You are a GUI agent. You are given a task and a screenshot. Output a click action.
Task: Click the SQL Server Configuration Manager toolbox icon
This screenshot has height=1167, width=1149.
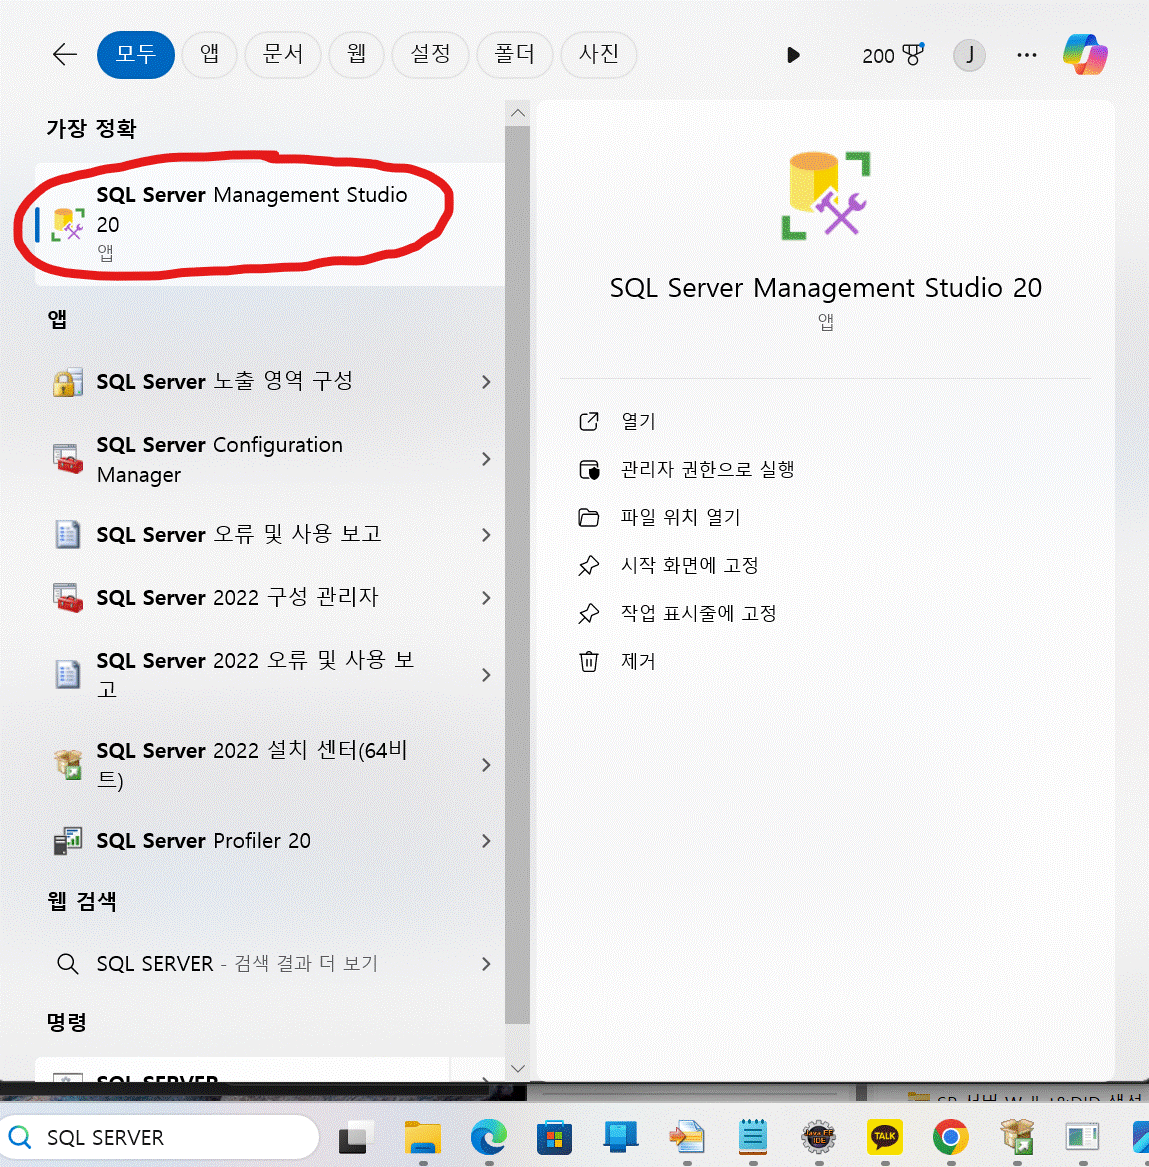[68, 459]
